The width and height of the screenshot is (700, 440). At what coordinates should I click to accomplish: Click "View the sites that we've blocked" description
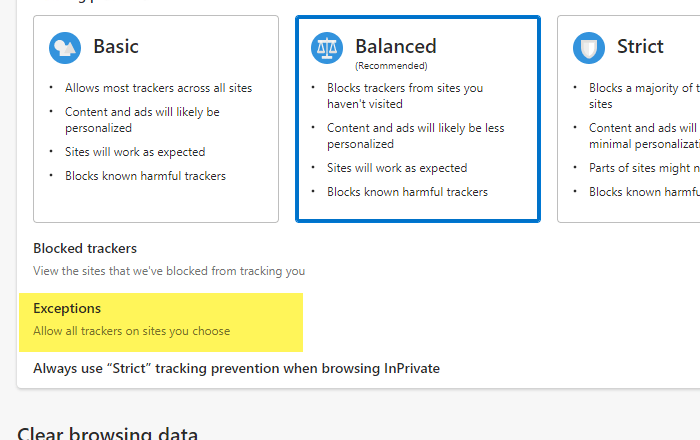pos(169,271)
